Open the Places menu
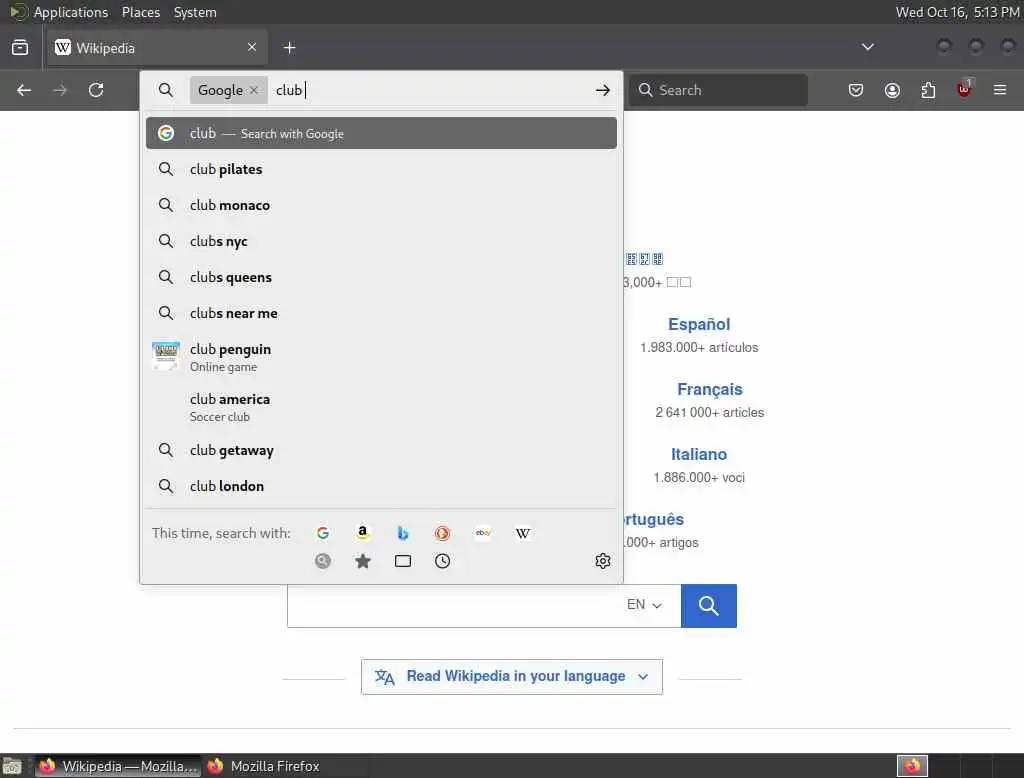 pyautogui.click(x=140, y=12)
